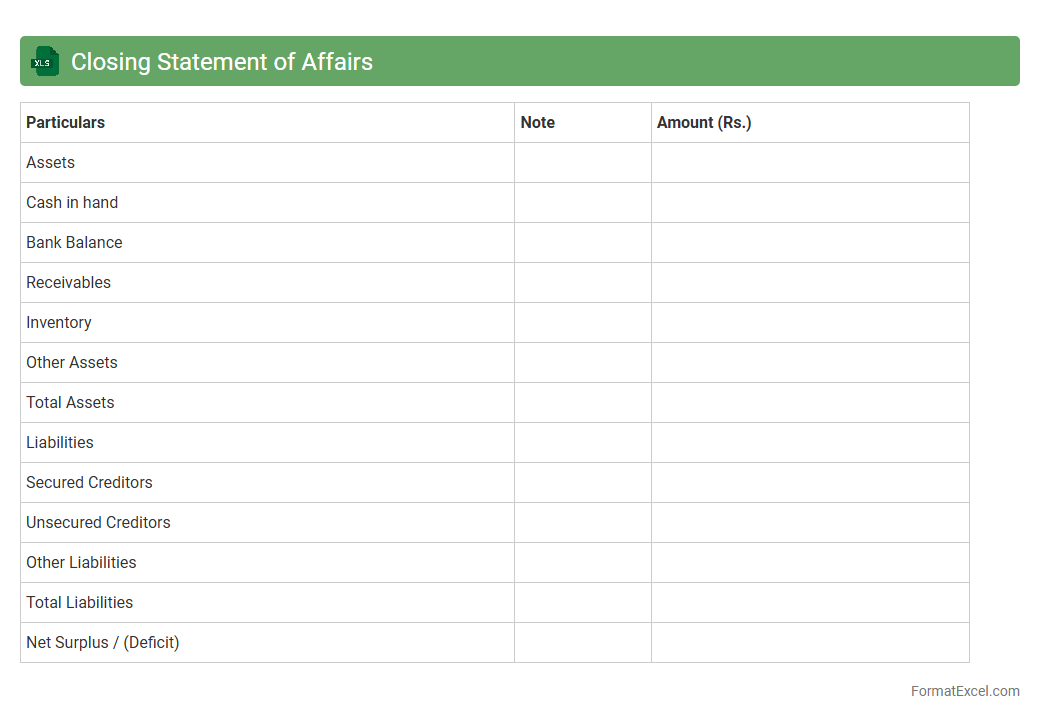
Task: Click the Secured Creditors amount cell
Action: pos(810,483)
